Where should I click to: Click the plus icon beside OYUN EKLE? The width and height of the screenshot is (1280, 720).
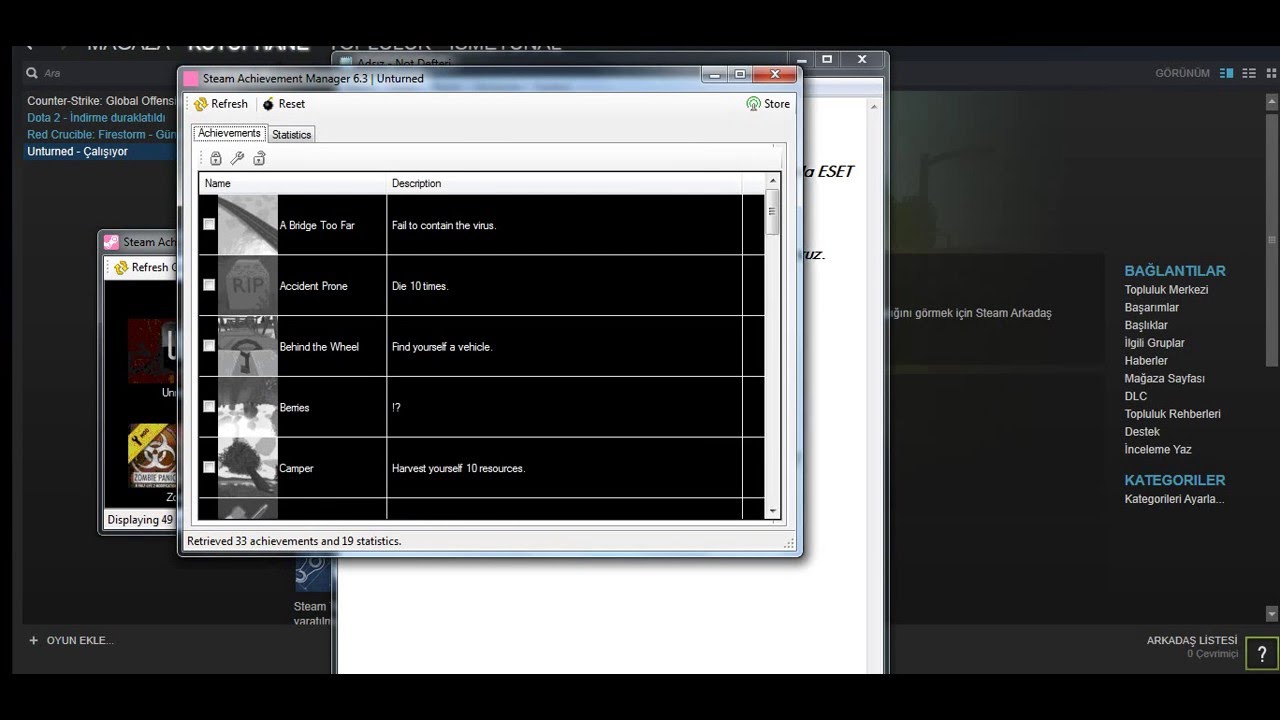[x=33, y=640]
